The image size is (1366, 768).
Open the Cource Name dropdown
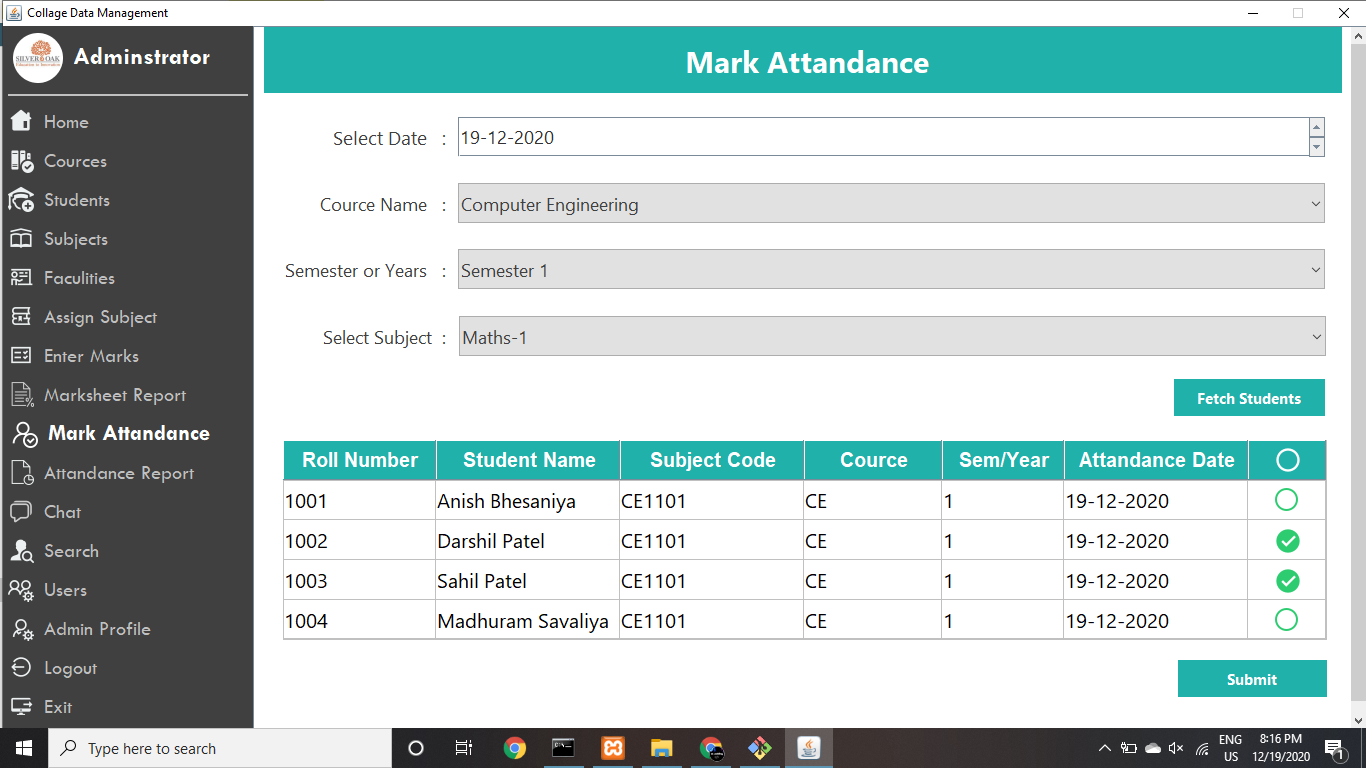891,204
